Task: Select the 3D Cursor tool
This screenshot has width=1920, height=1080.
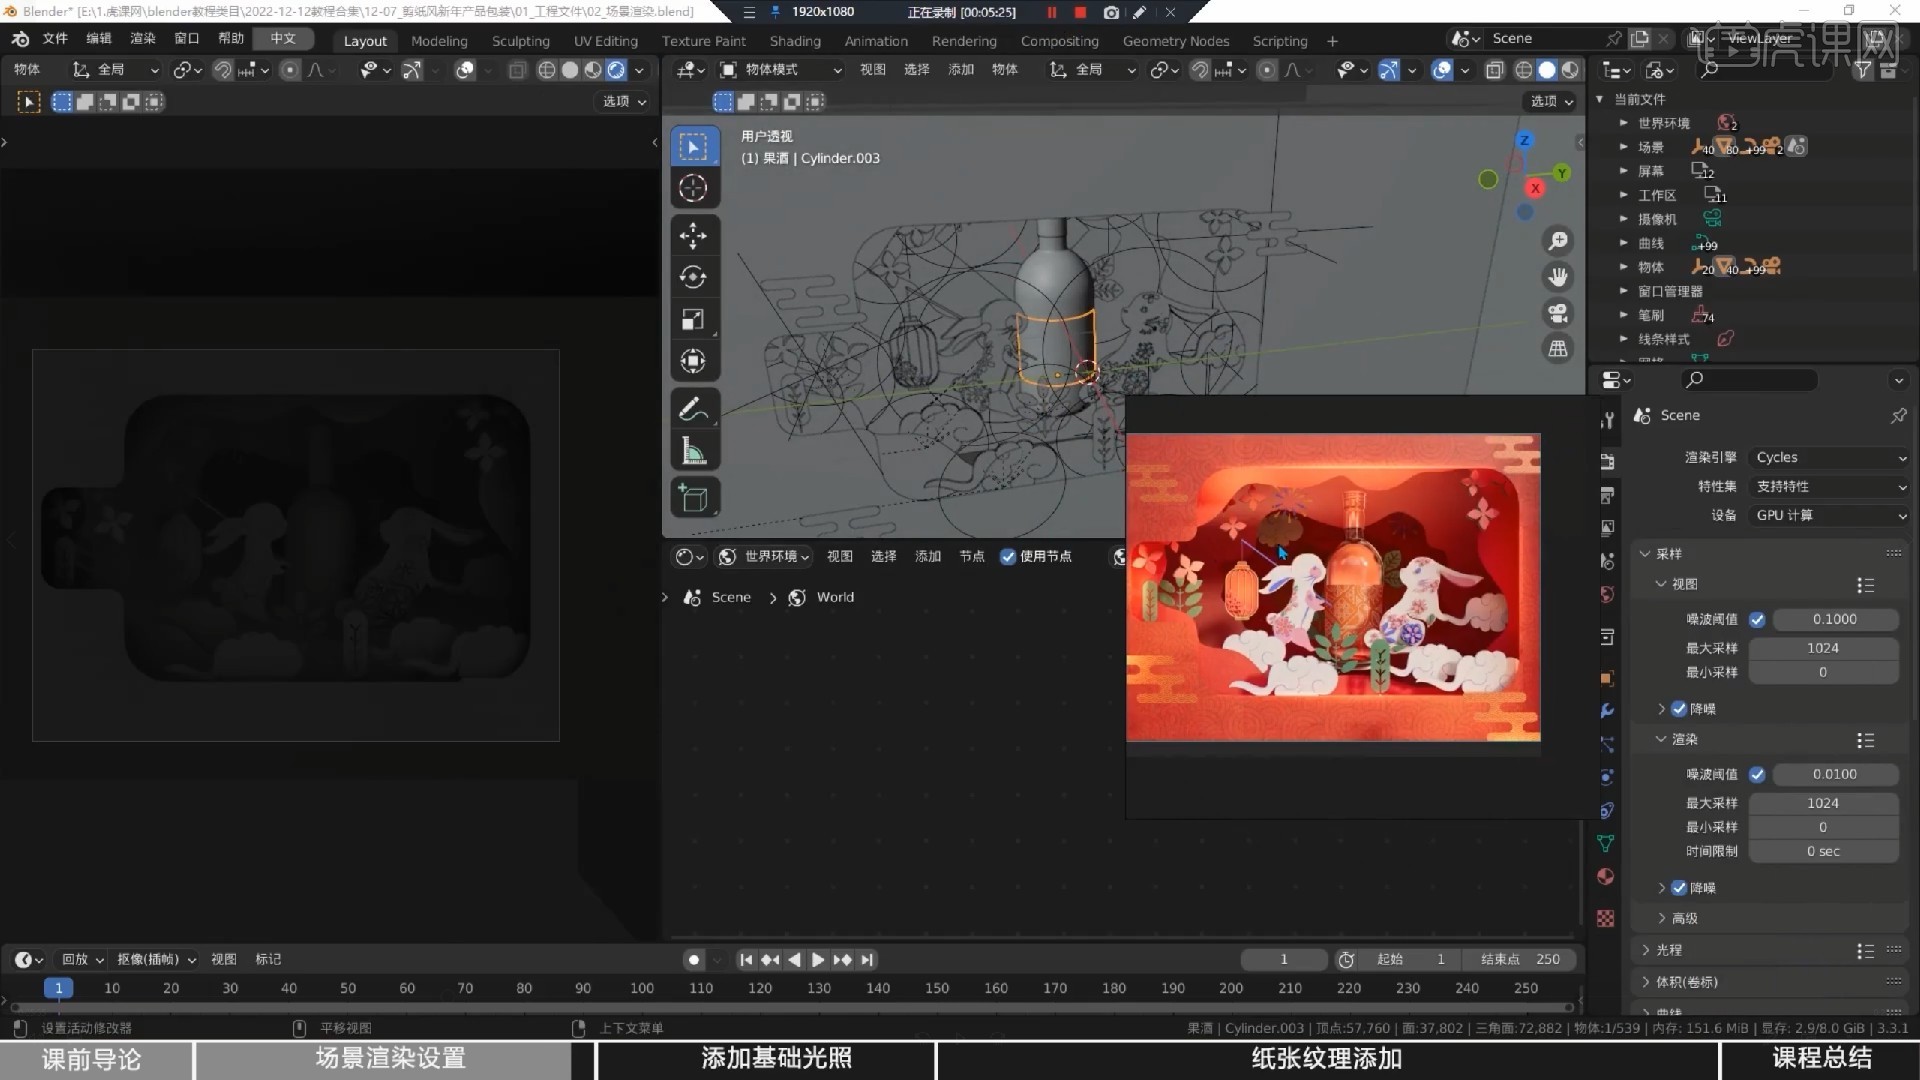Action: click(693, 188)
